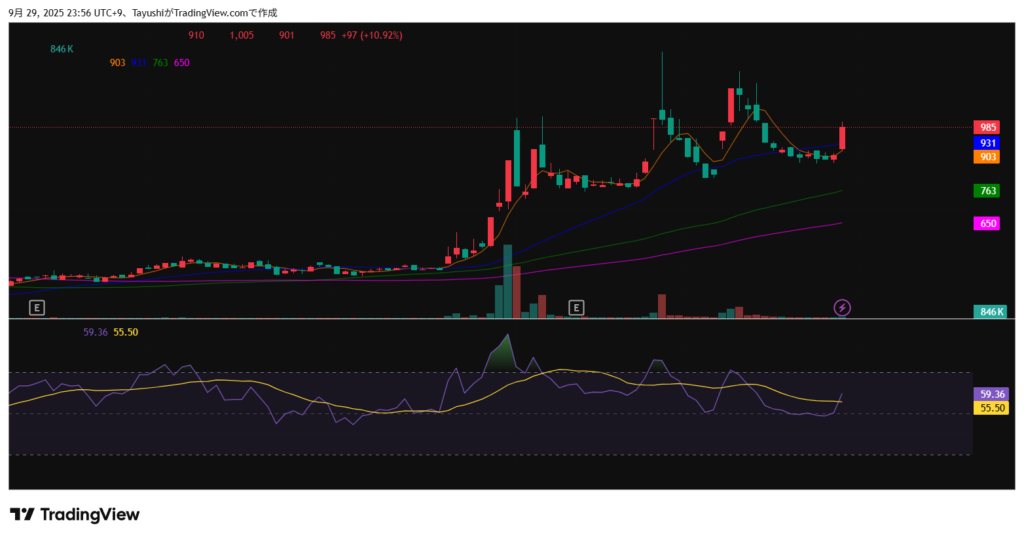Click the 59.36 RSI legend value
The width and height of the screenshot is (1024, 539).
tap(95, 331)
